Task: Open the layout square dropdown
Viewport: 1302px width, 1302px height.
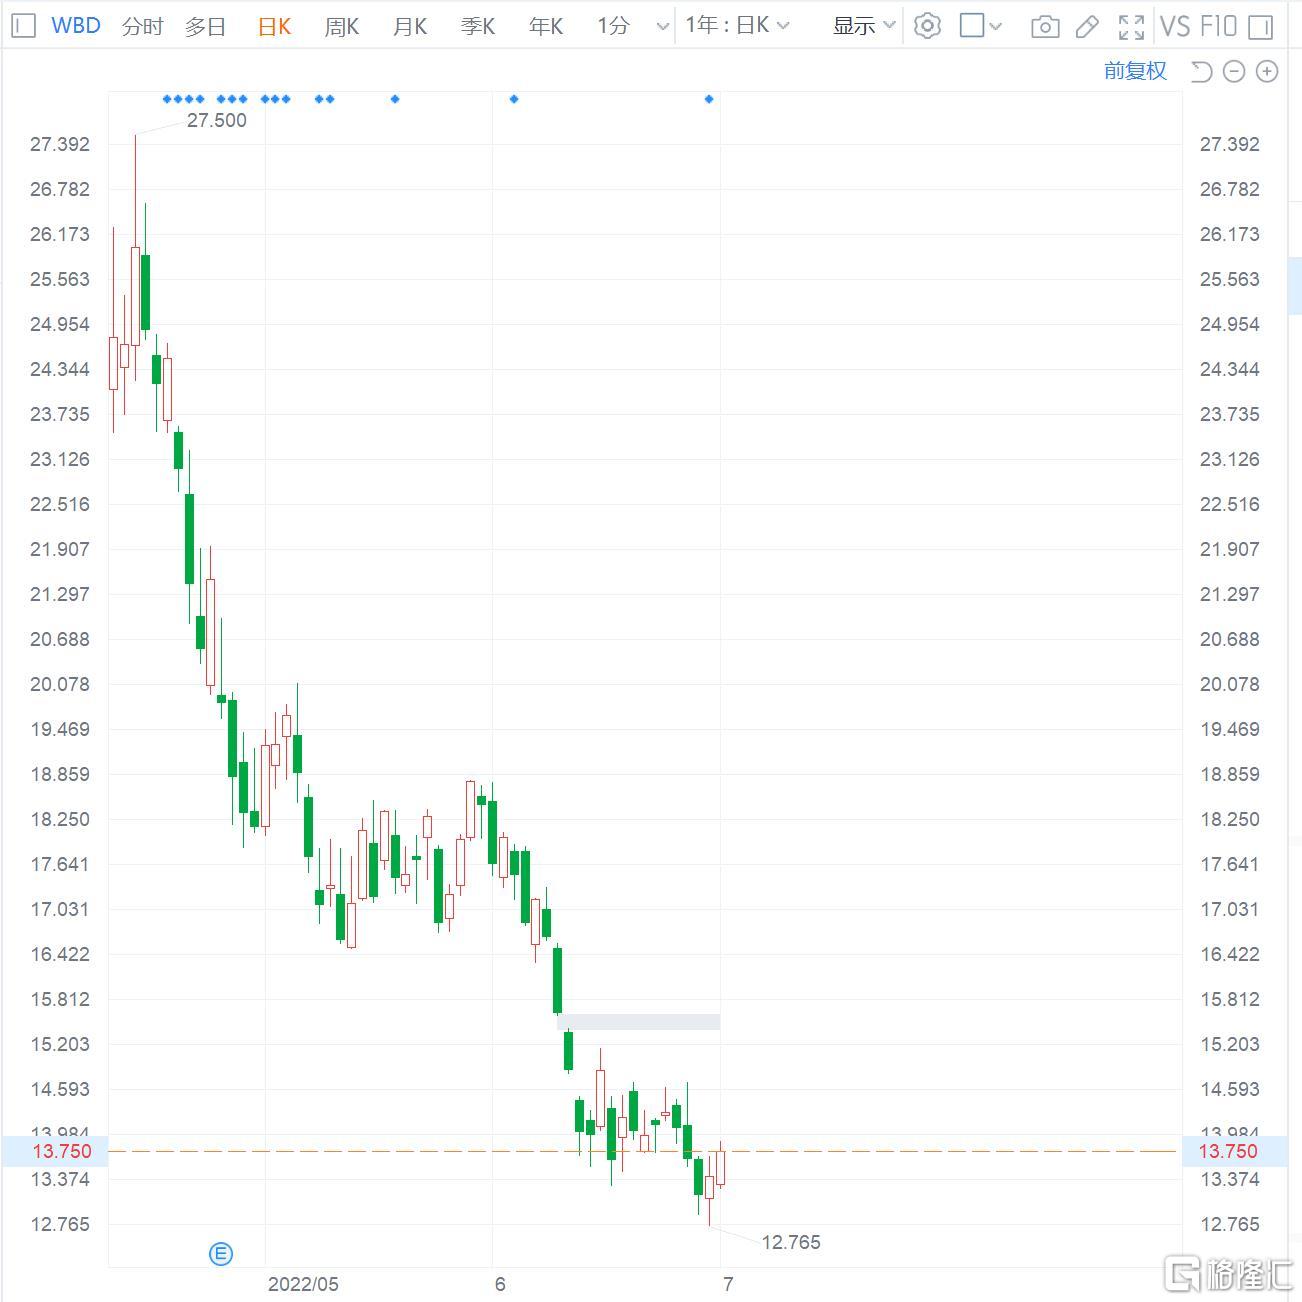Action: click(980, 26)
